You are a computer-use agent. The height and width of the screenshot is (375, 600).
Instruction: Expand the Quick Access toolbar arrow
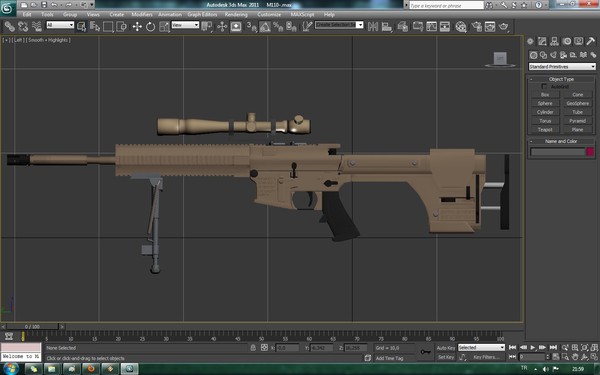92,5
